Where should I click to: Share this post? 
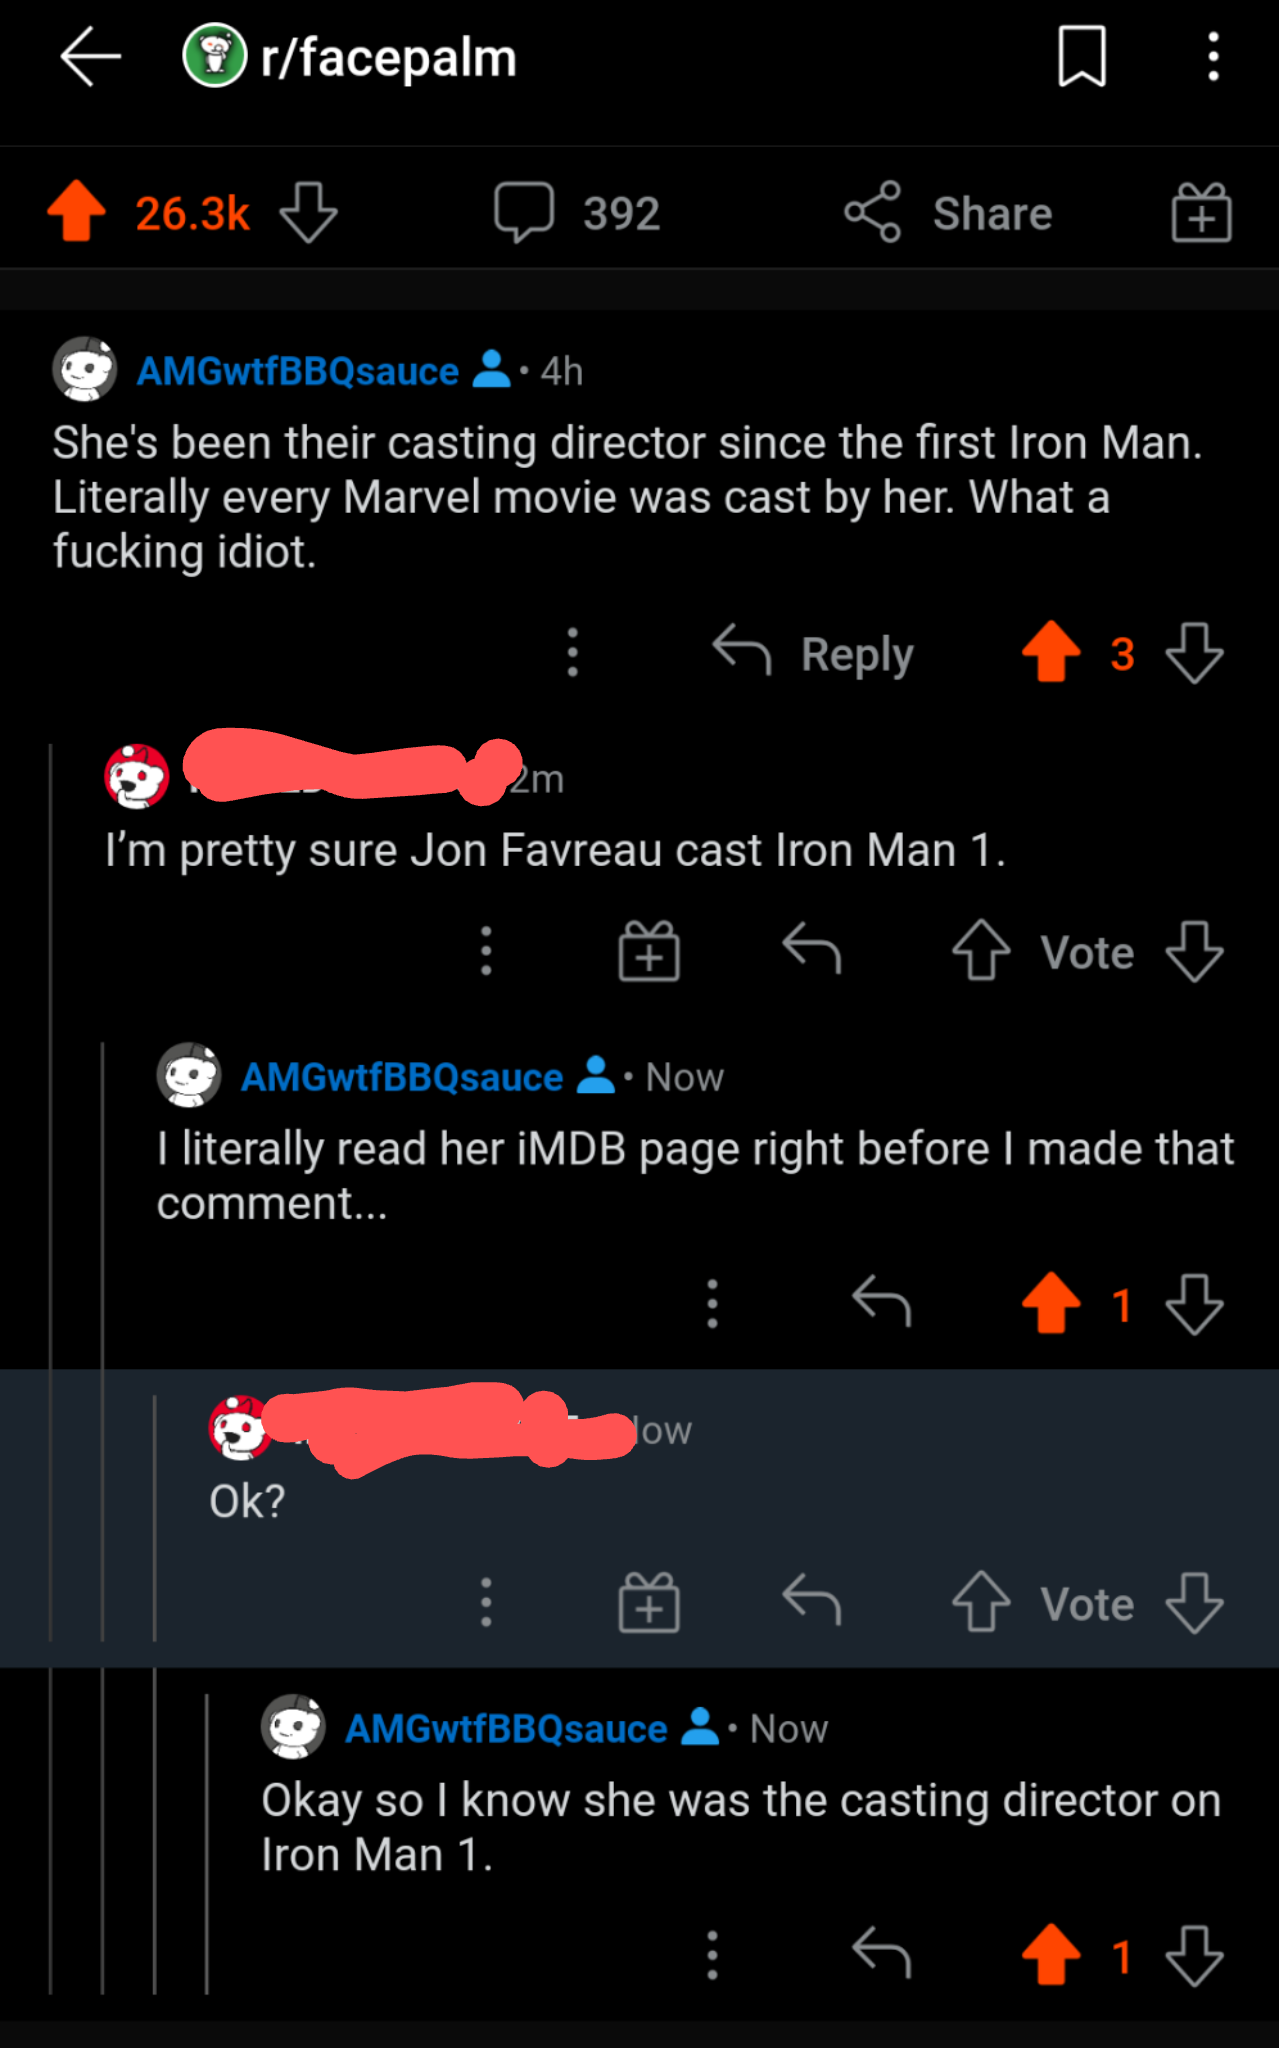coord(948,212)
